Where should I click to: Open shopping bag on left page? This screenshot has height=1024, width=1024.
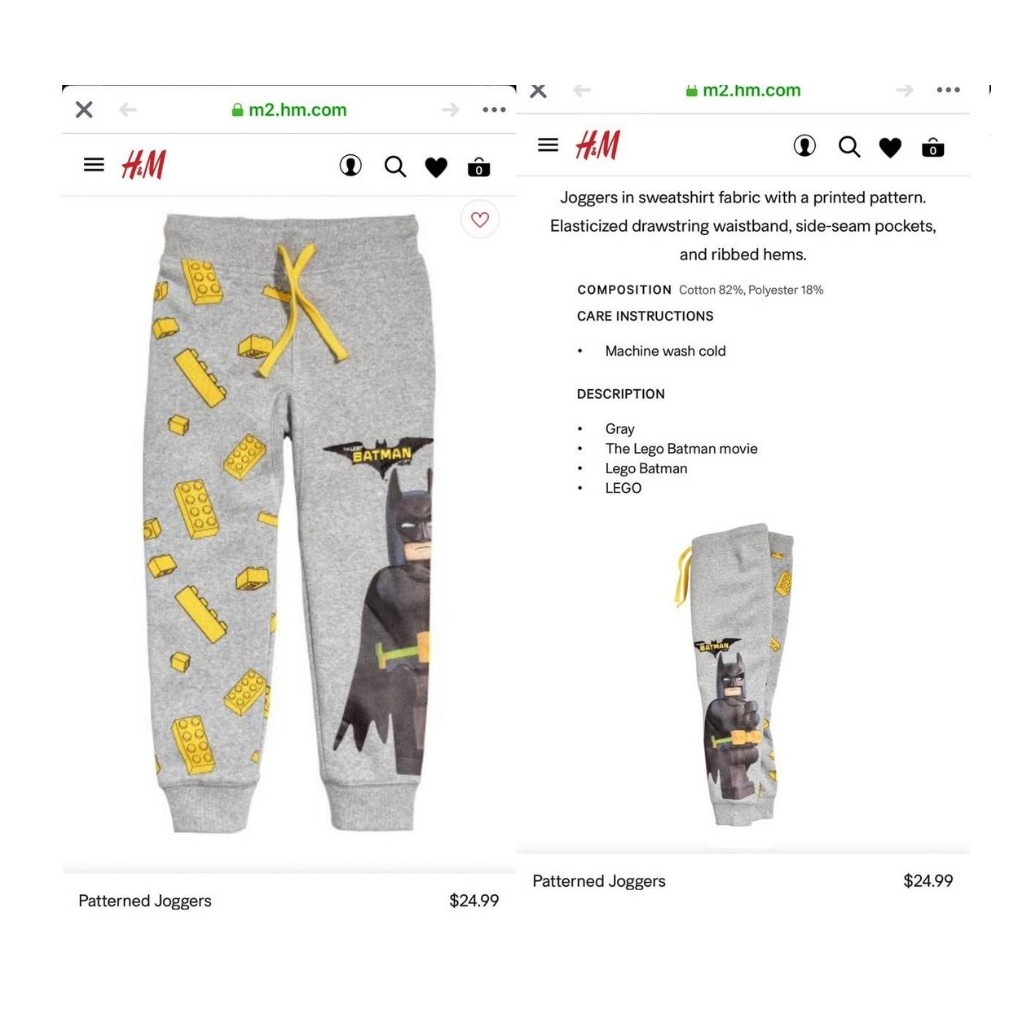pyautogui.click(x=479, y=167)
